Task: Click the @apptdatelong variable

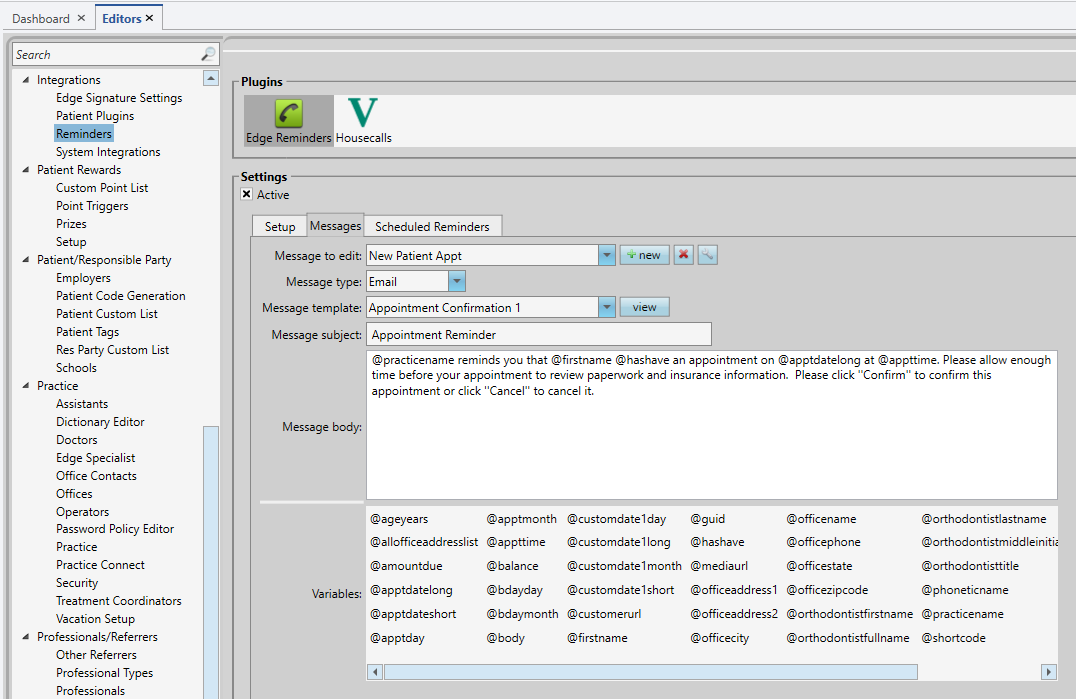Action: (411, 590)
